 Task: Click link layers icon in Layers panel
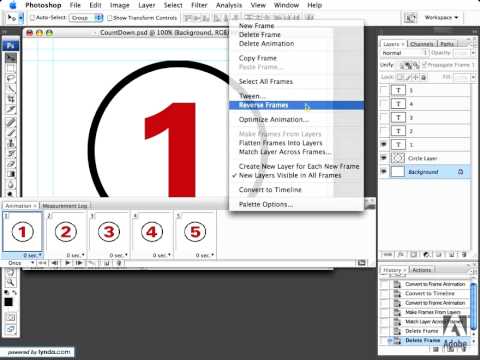coord(388,254)
